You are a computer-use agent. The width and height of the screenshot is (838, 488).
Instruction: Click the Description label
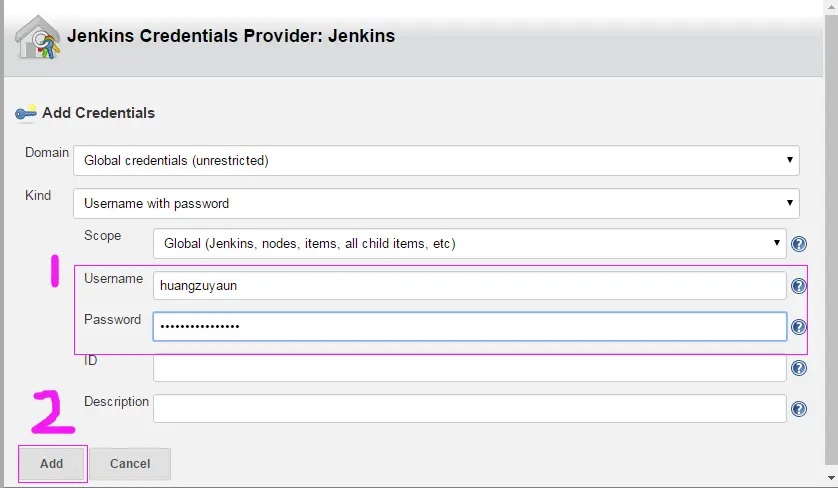(116, 401)
